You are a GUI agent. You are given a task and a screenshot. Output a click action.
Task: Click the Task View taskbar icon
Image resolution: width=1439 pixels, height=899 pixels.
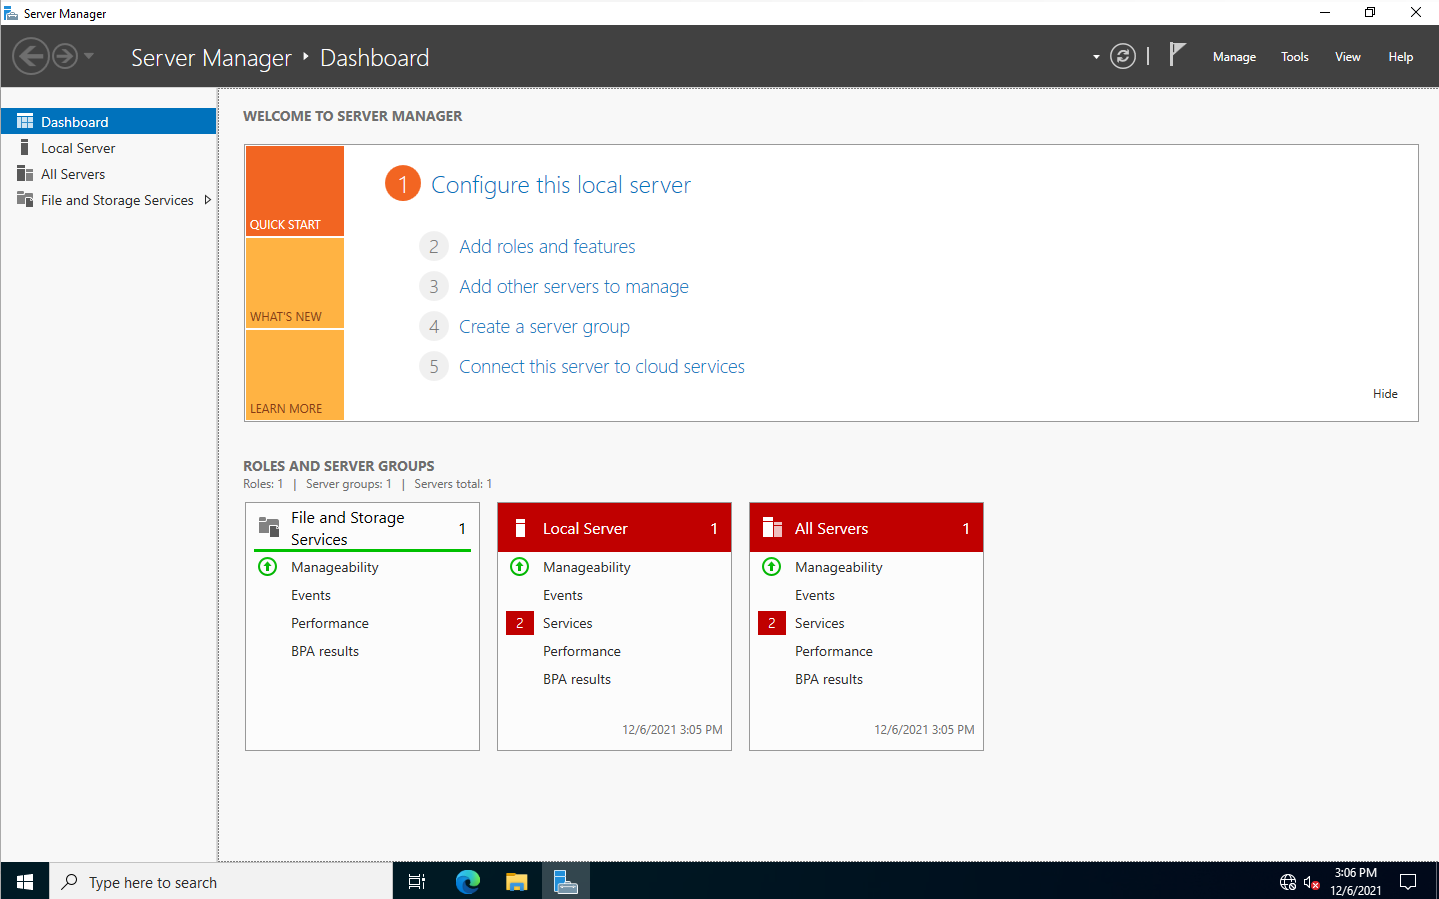coord(417,881)
